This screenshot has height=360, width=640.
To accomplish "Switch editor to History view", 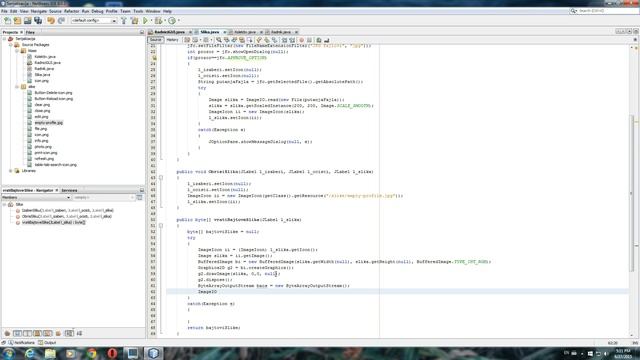I will point(172,40).
